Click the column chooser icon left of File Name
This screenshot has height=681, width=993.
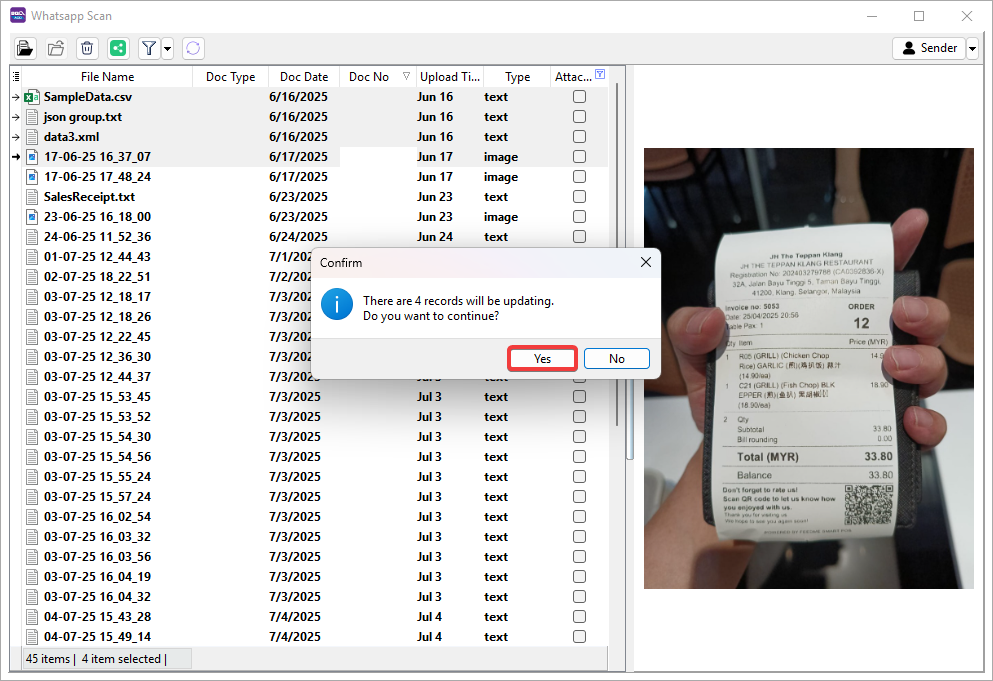click(16, 77)
